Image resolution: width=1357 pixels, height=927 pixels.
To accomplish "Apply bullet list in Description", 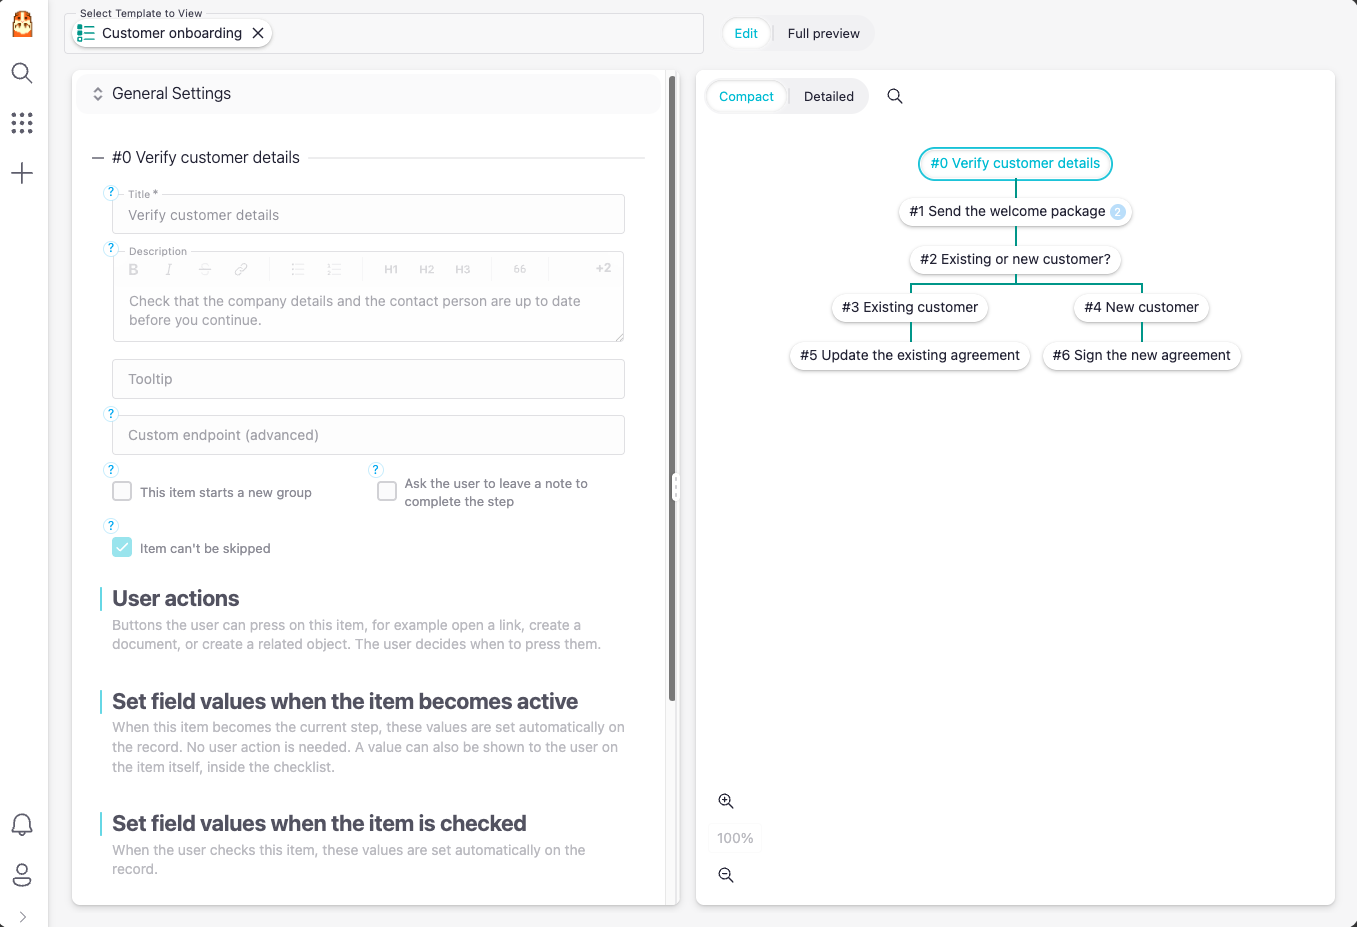I will pos(298,269).
